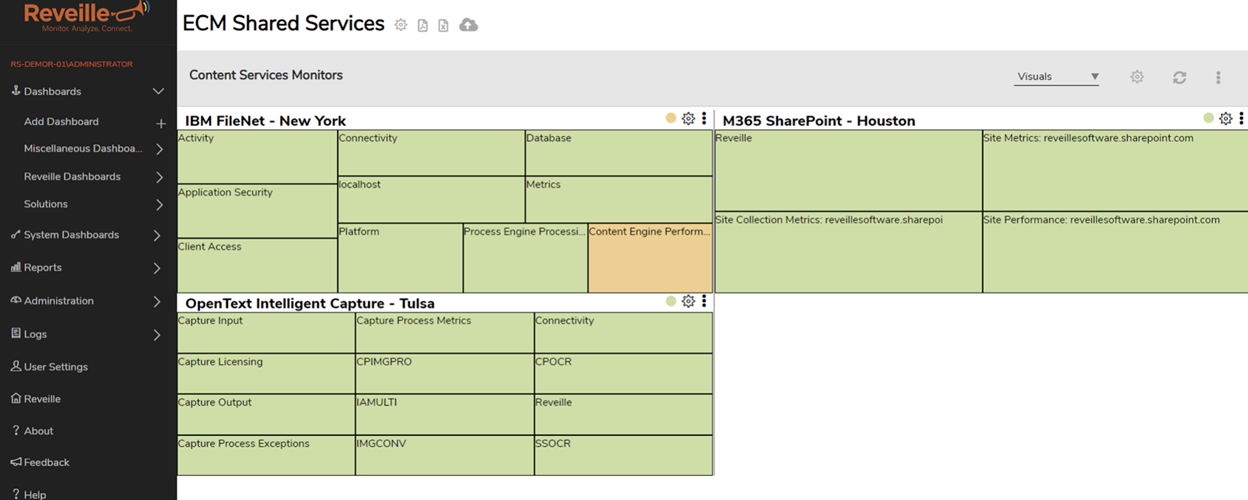Click the Reveille logo
The width and height of the screenshot is (1248, 500).
[x=87, y=16]
